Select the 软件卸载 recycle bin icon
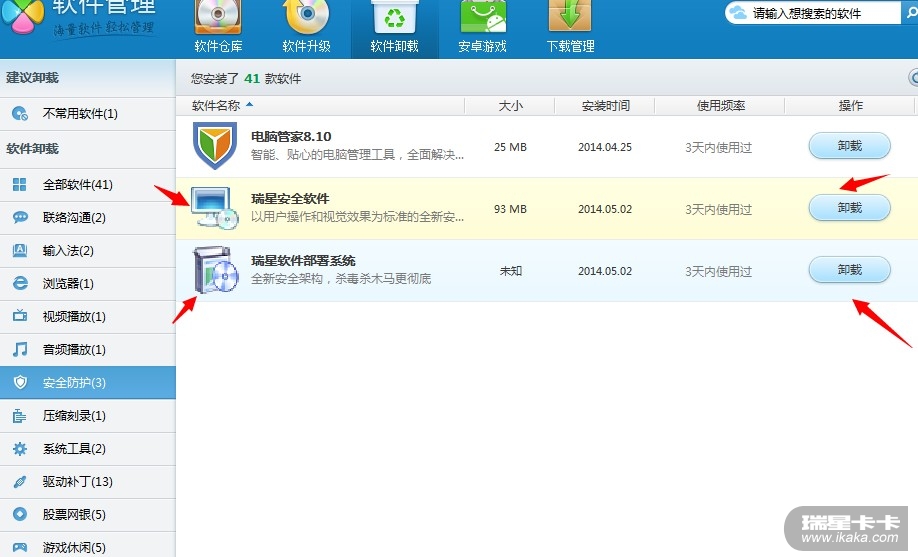Screen dimensions: 918x557 [395, 16]
